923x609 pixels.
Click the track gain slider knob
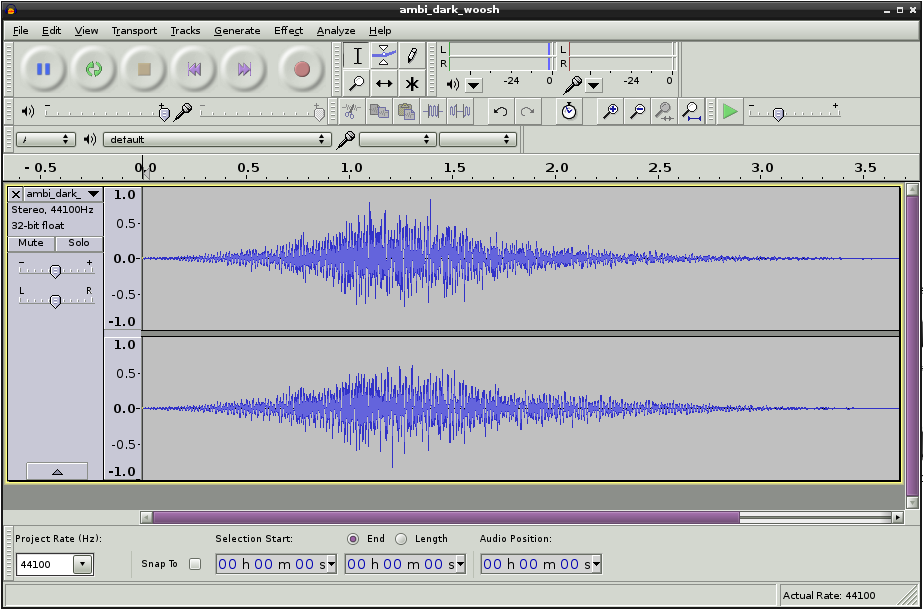pos(56,271)
